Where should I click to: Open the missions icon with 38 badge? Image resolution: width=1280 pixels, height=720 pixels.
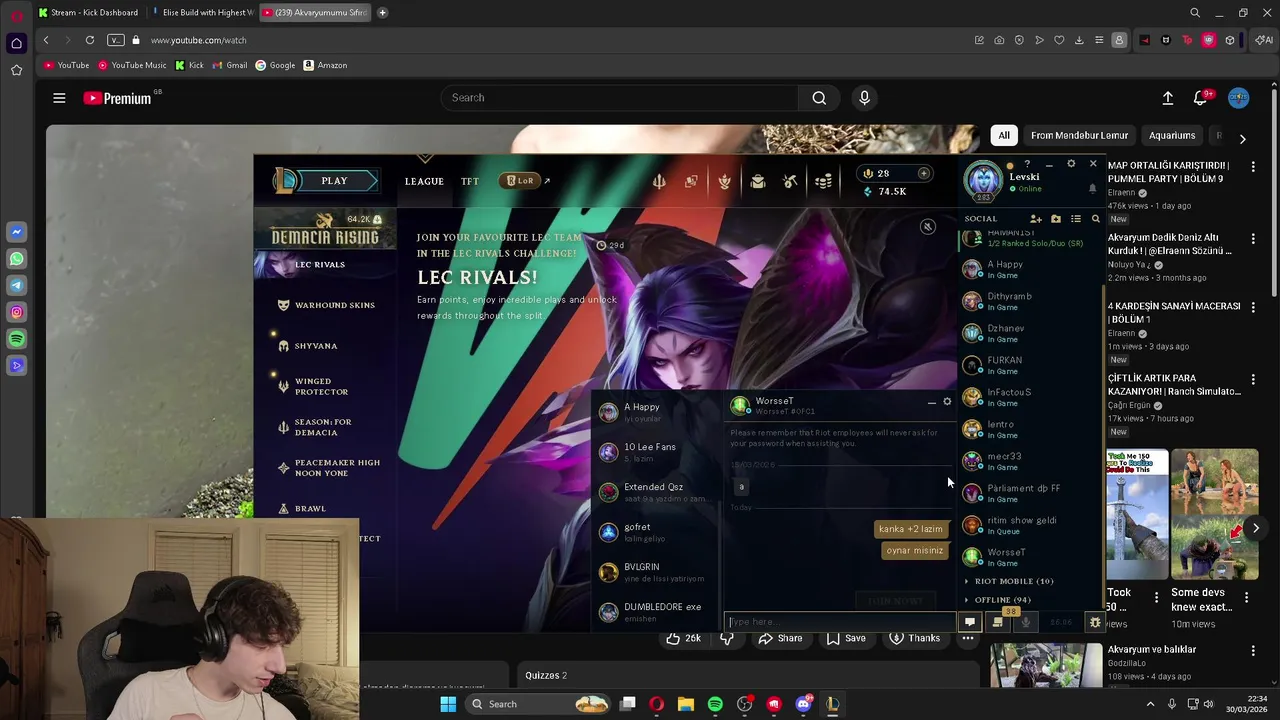pyautogui.click(x=997, y=622)
